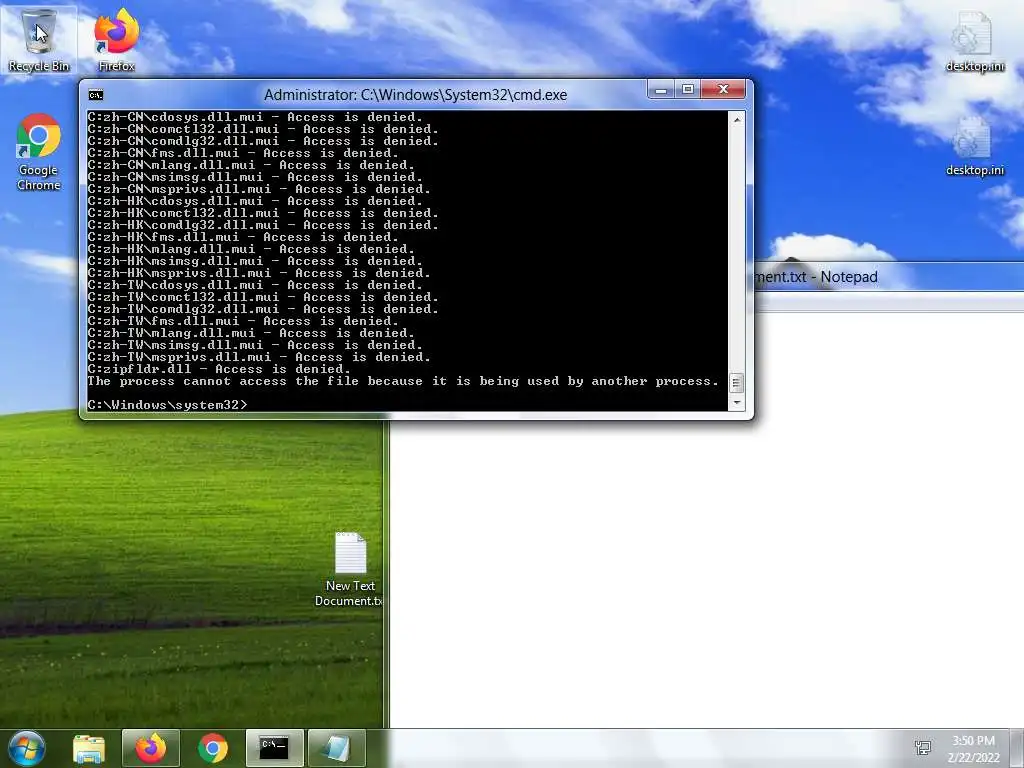Click the cmd window title bar text
This screenshot has width=1024, height=768.
415,95
